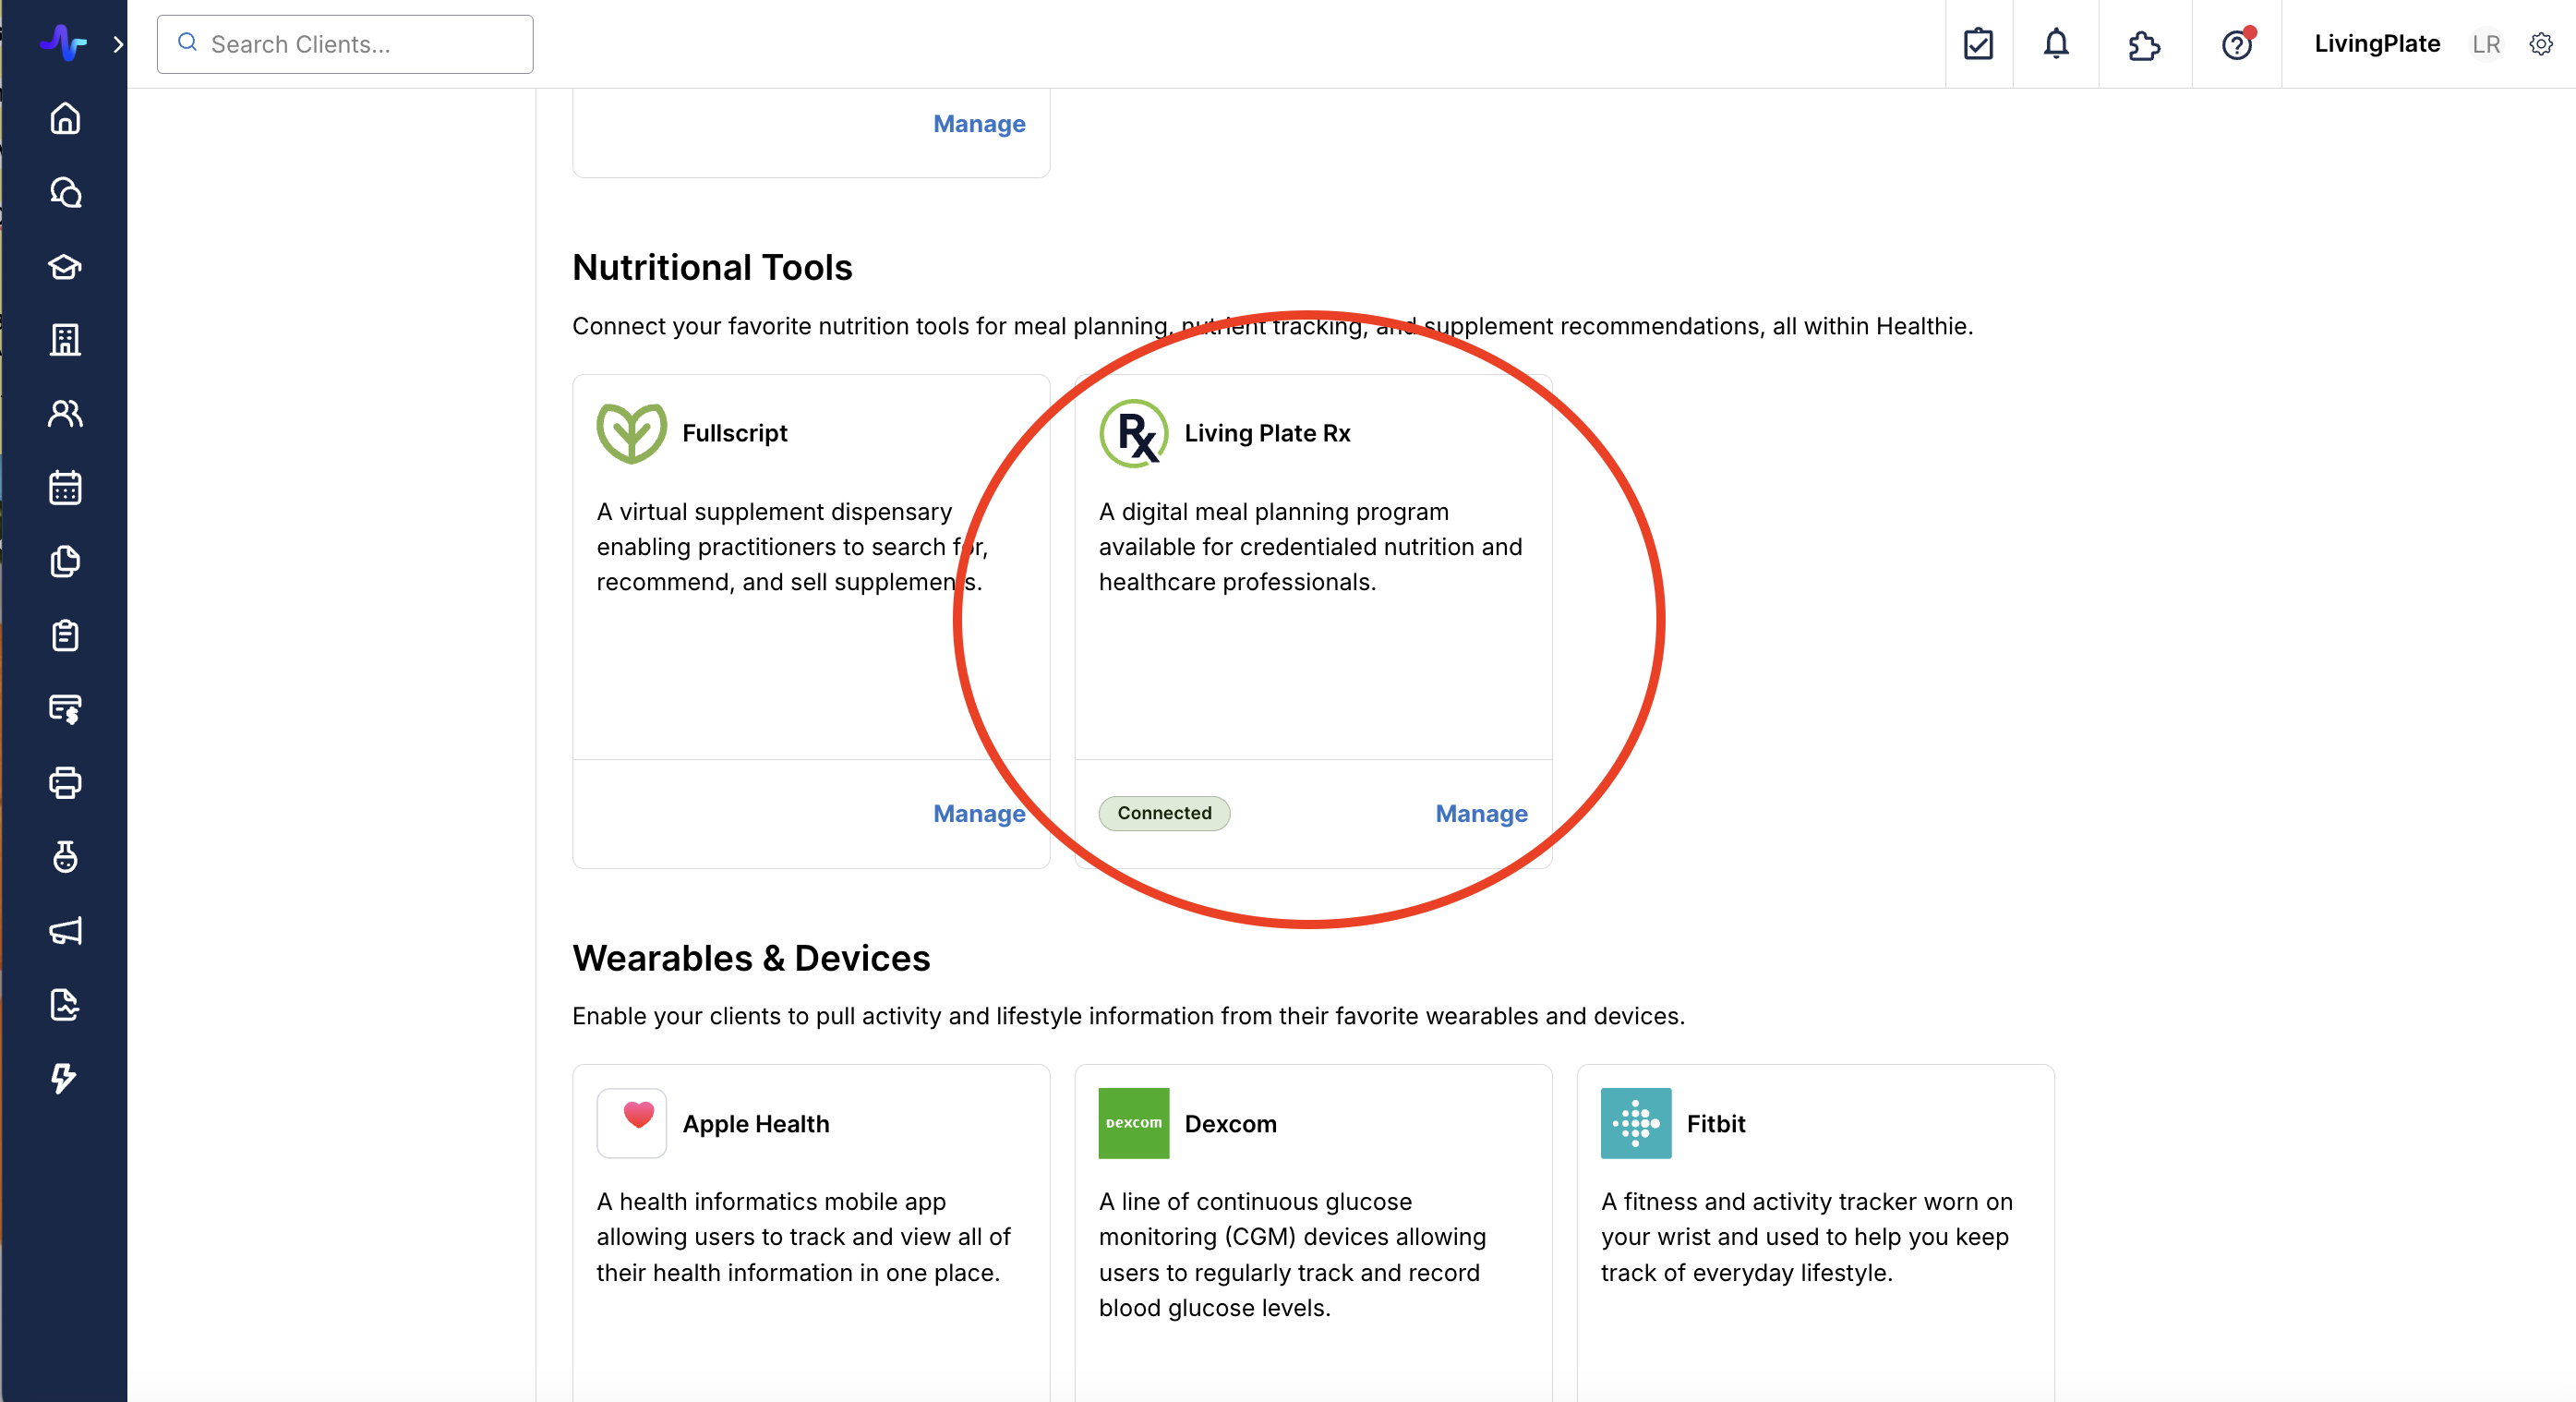The image size is (2576, 1402).
Task: Open the Clients people icon
Action: tap(65, 413)
